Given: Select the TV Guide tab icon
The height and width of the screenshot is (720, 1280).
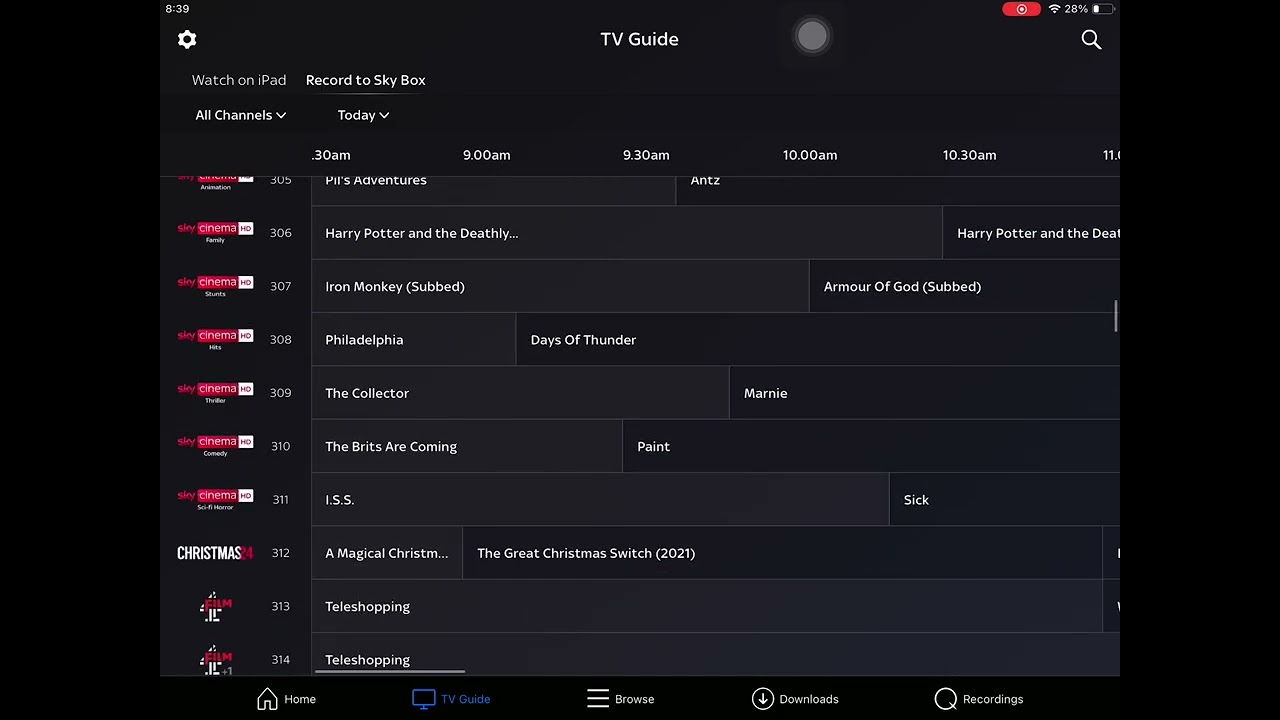Looking at the screenshot, I should click(x=424, y=698).
